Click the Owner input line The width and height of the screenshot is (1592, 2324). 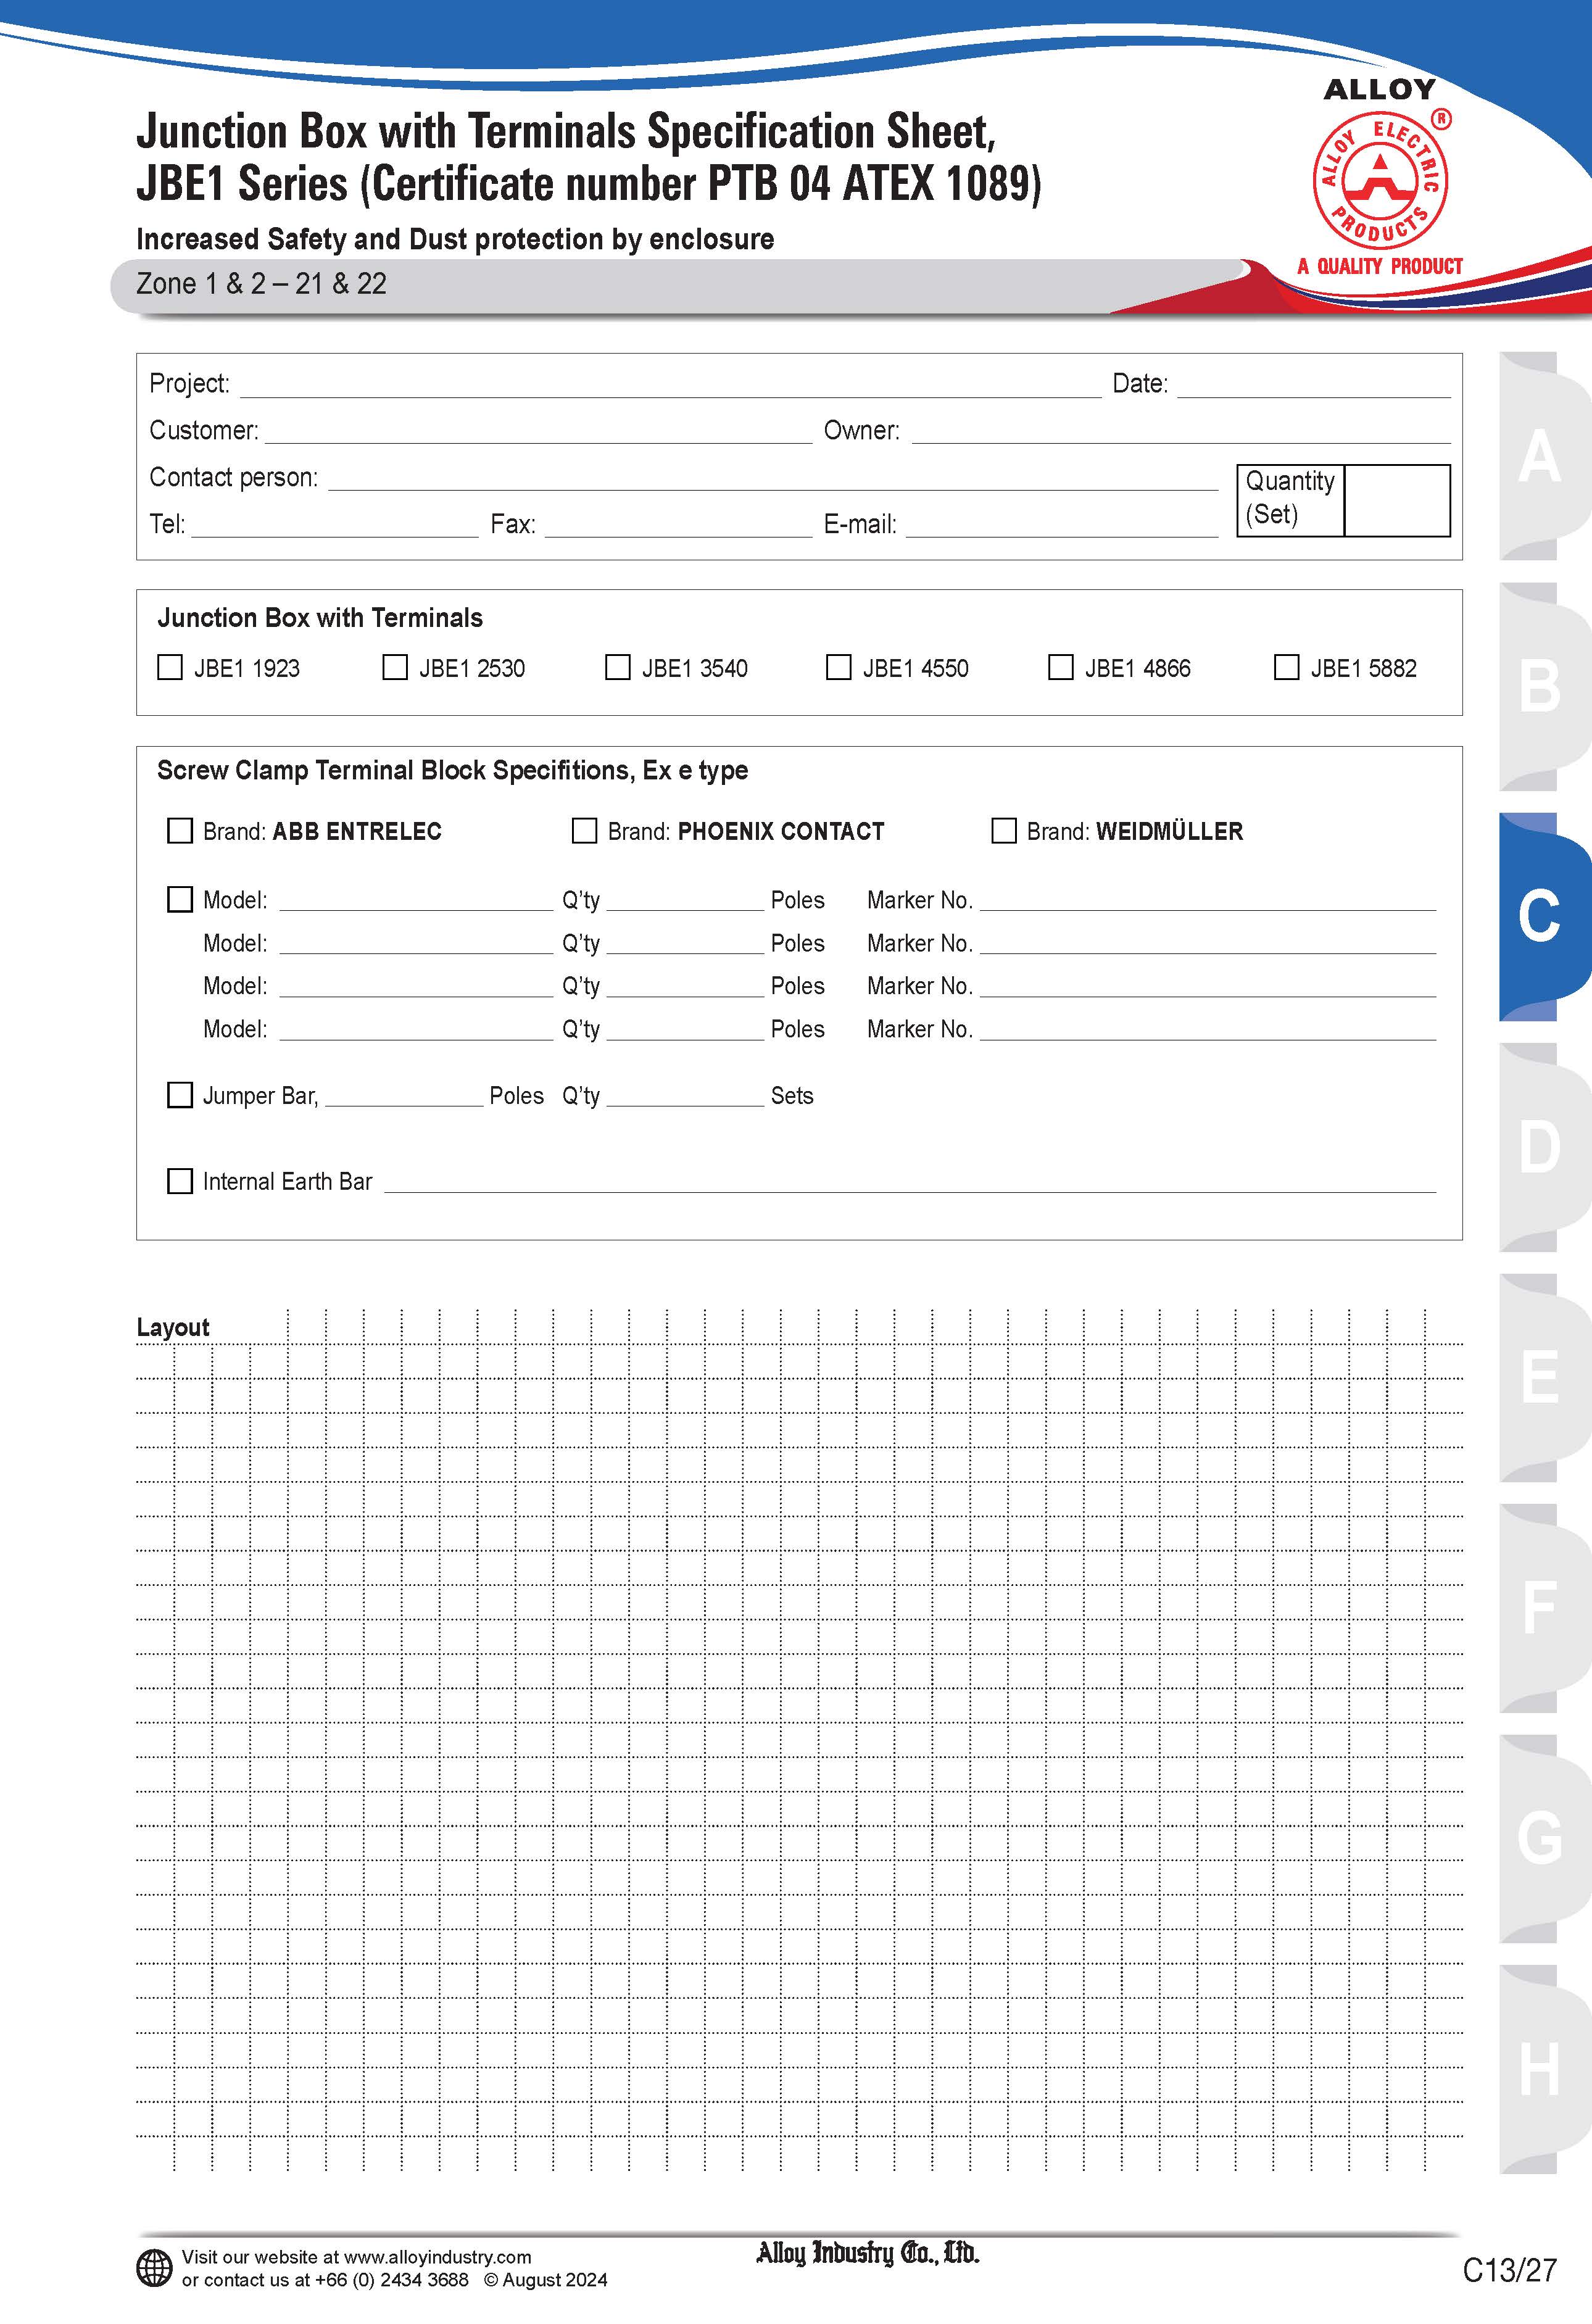(1181, 431)
